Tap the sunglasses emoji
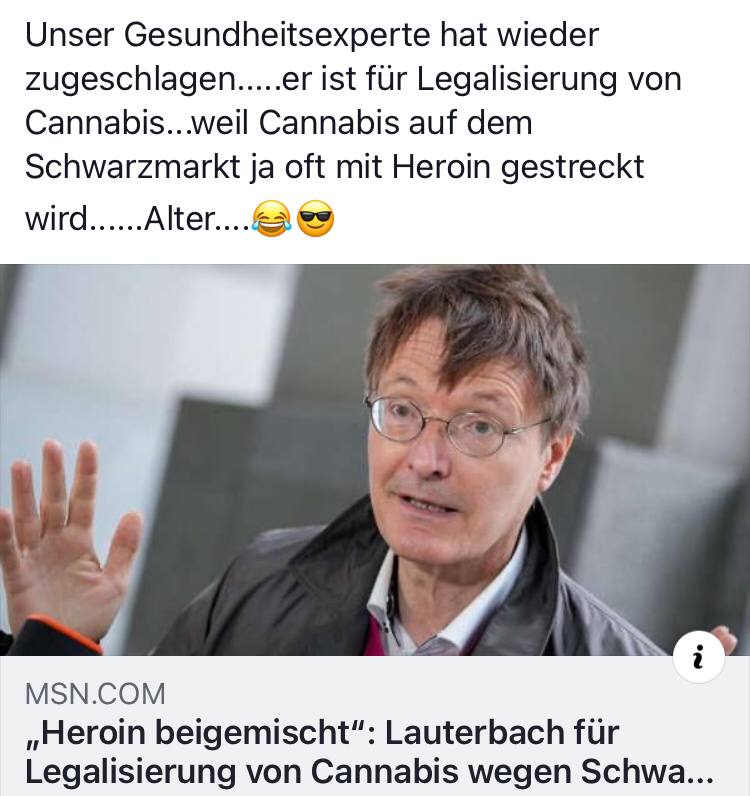The width and height of the screenshot is (750, 796). [315, 218]
